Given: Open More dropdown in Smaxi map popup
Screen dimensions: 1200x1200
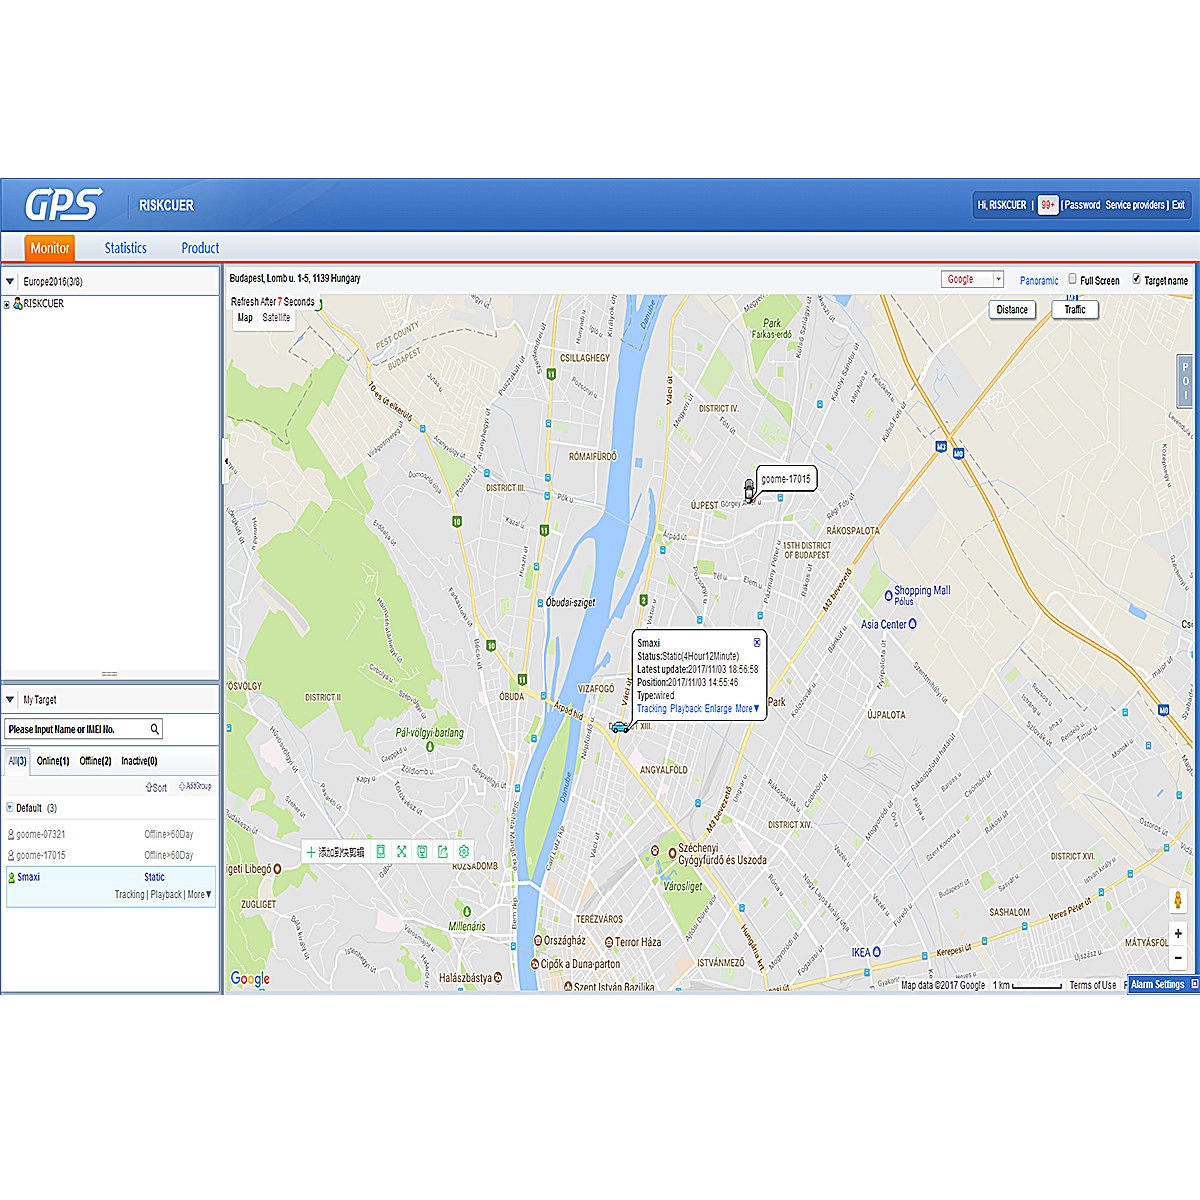Looking at the screenshot, I should point(747,708).
